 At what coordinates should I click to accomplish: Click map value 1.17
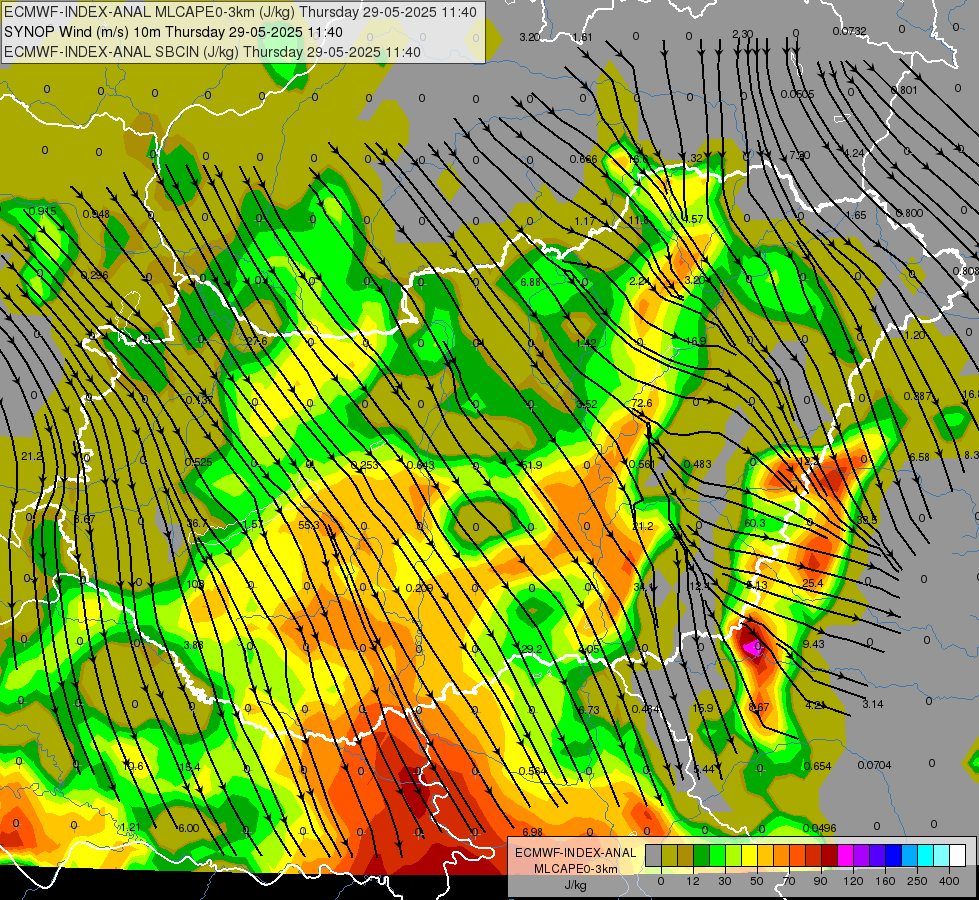585,221
